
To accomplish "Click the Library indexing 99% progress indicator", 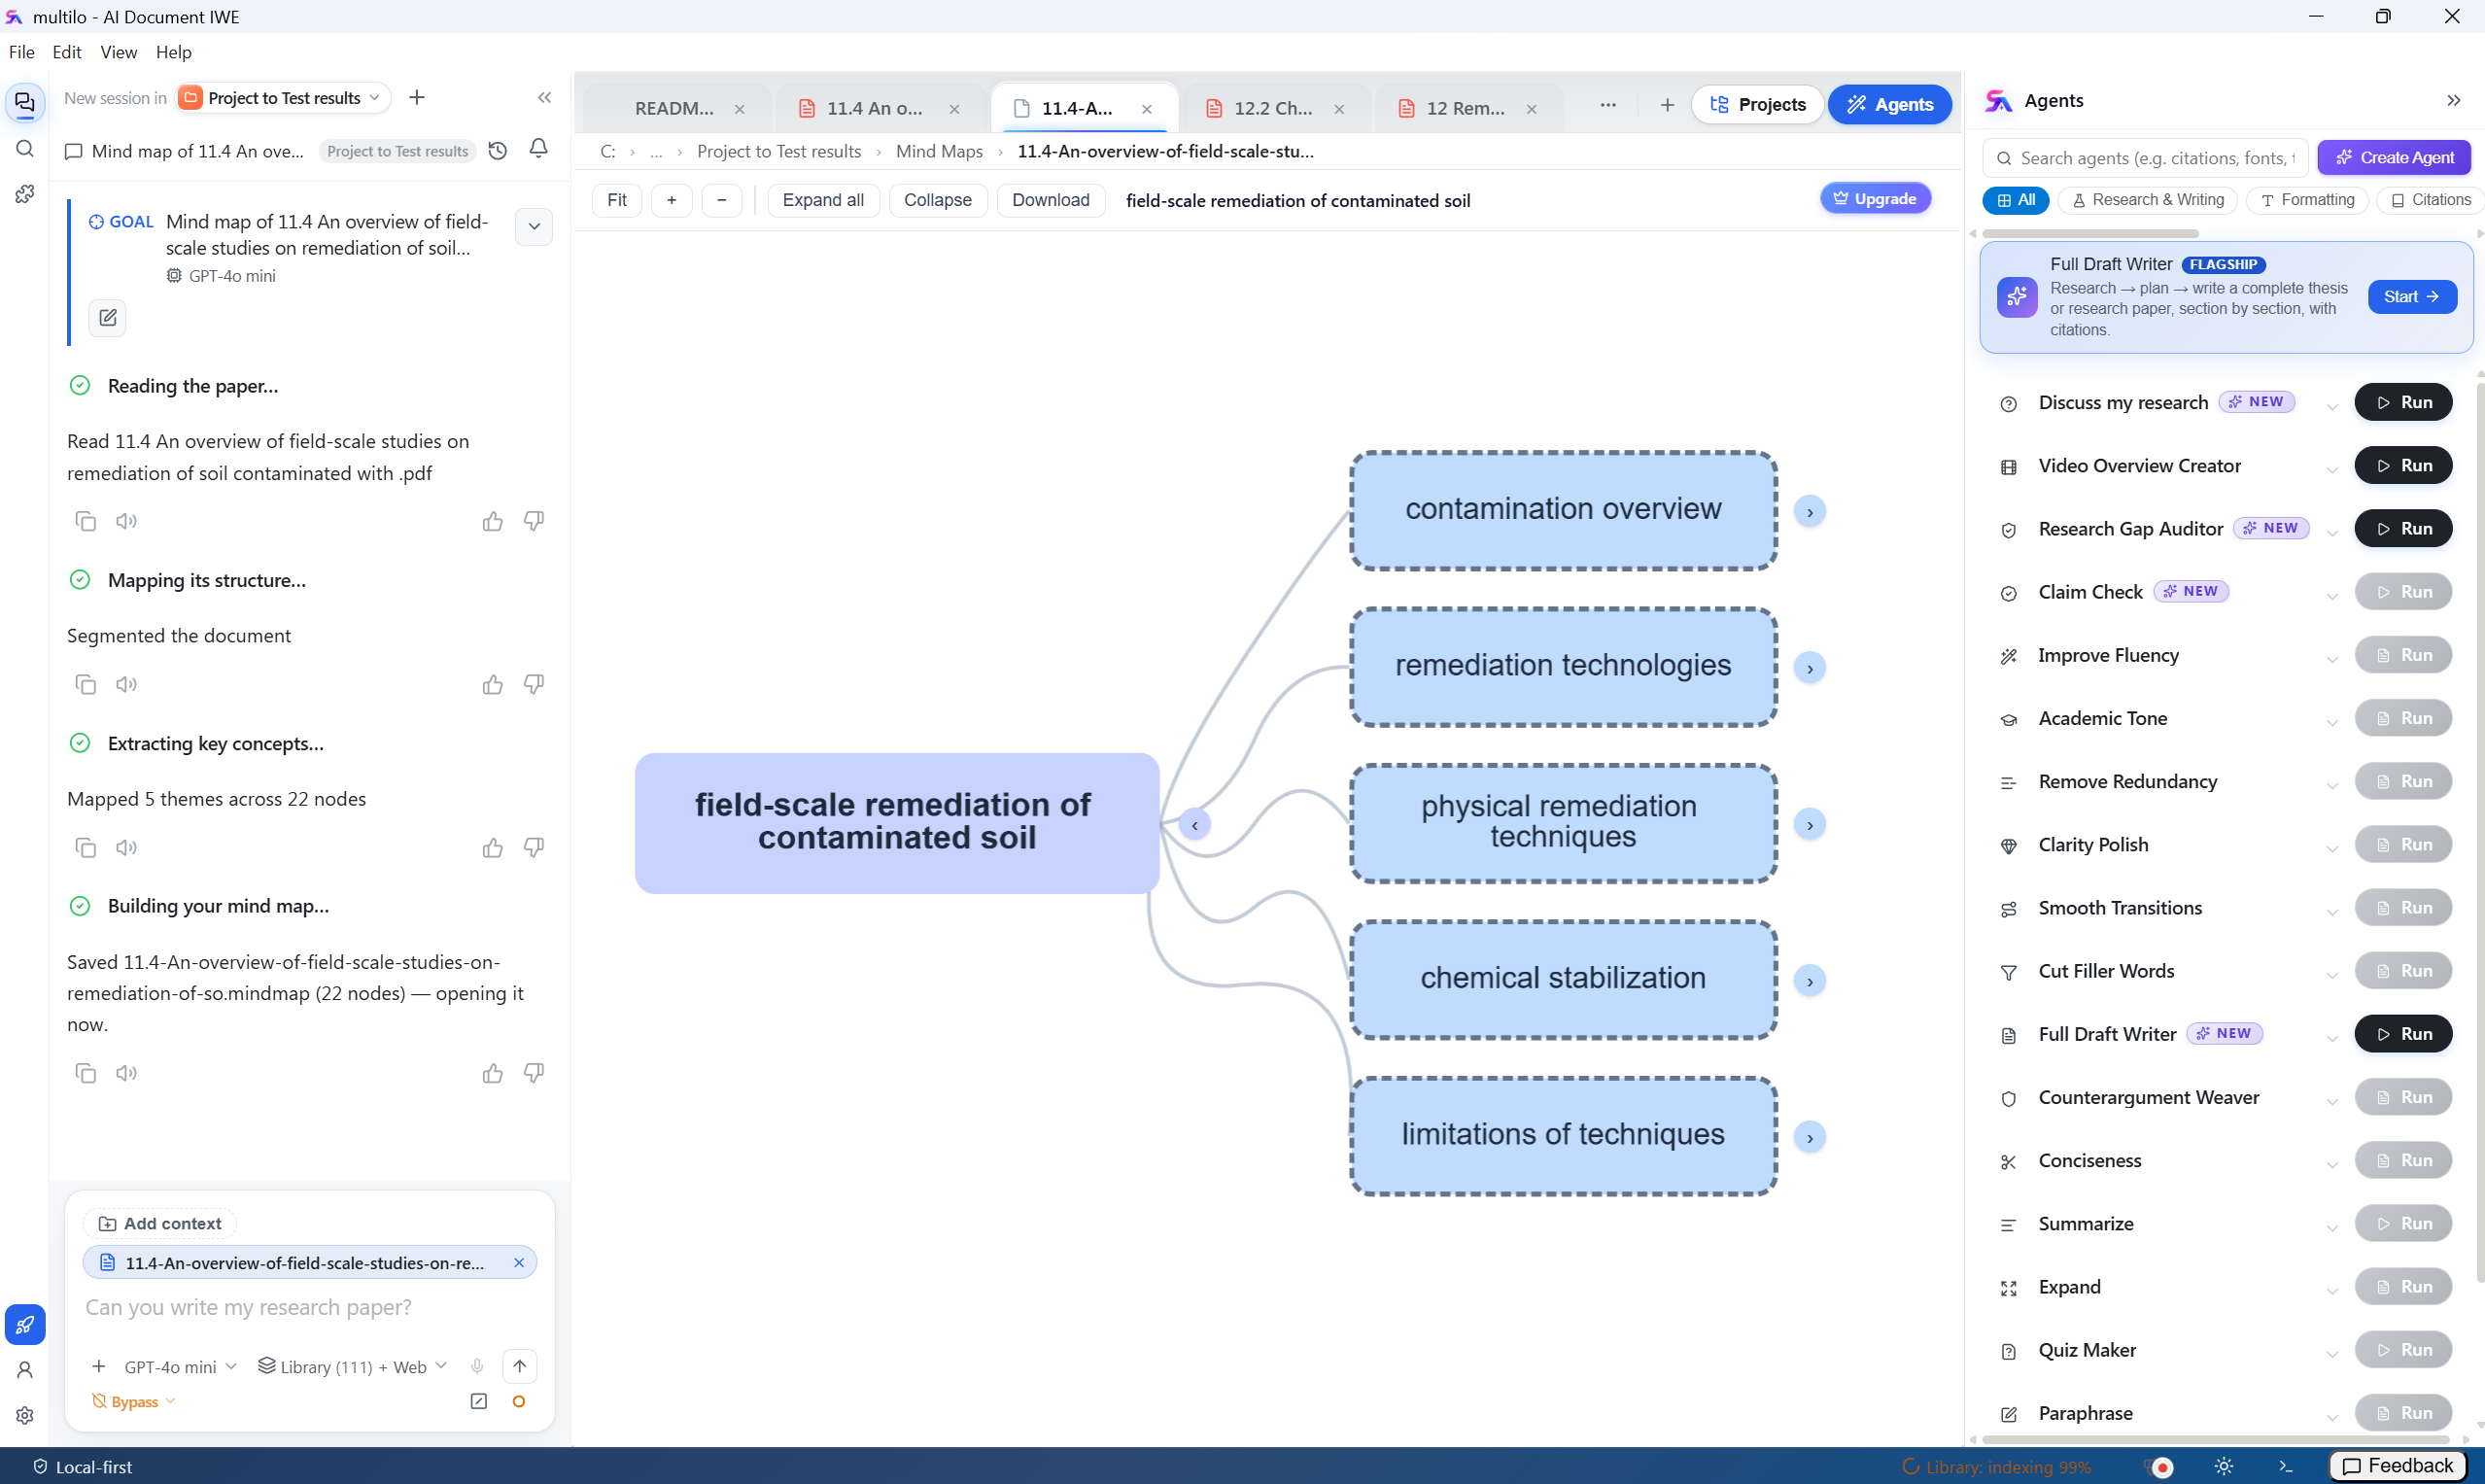I will coord(1996,1467).
